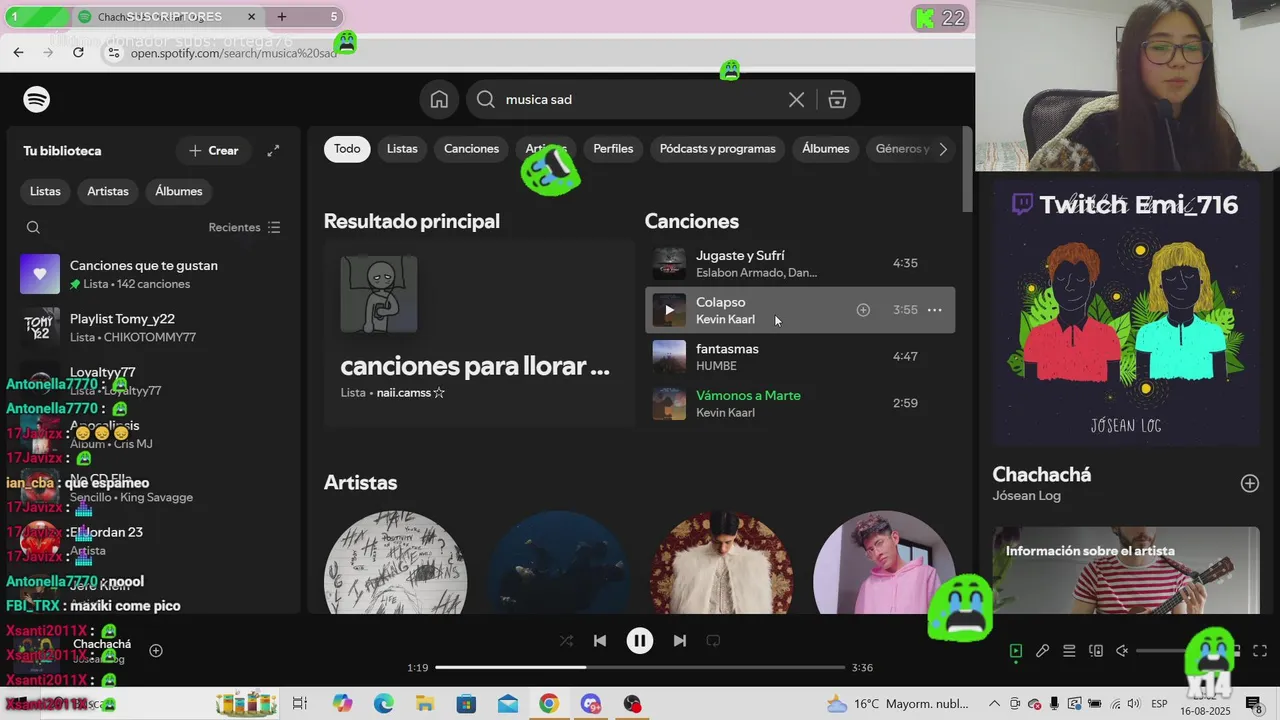Click the Spotify logo icon
The image size is (1280, 720).
(x=37, y=99)
